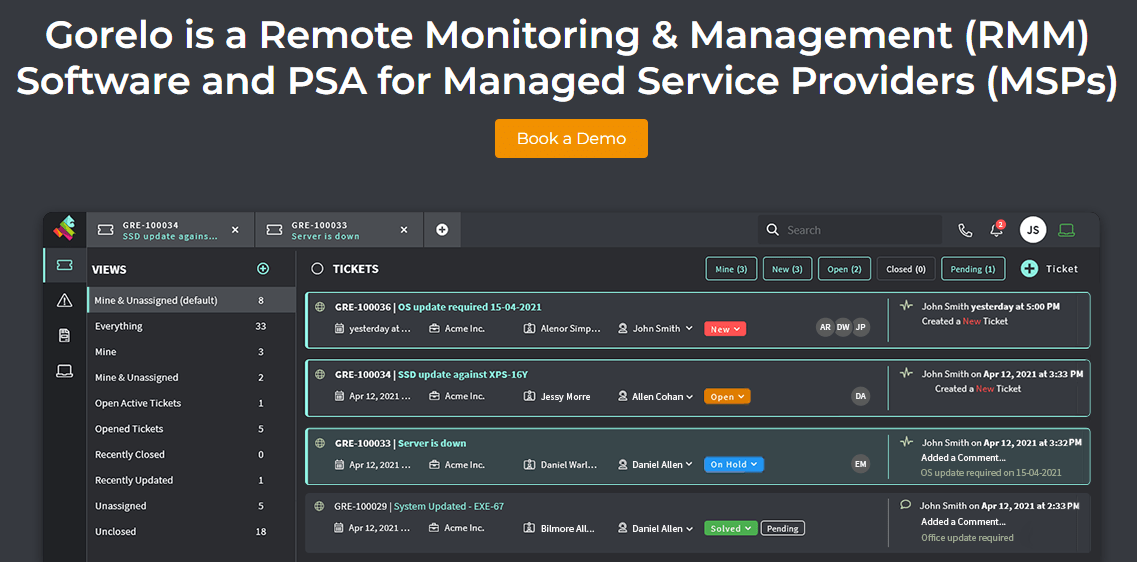The width and height of the screenshot is (1137, 563).
Task: Expand the New status dropdown on GRE-100036
Action: pos(725,329)
